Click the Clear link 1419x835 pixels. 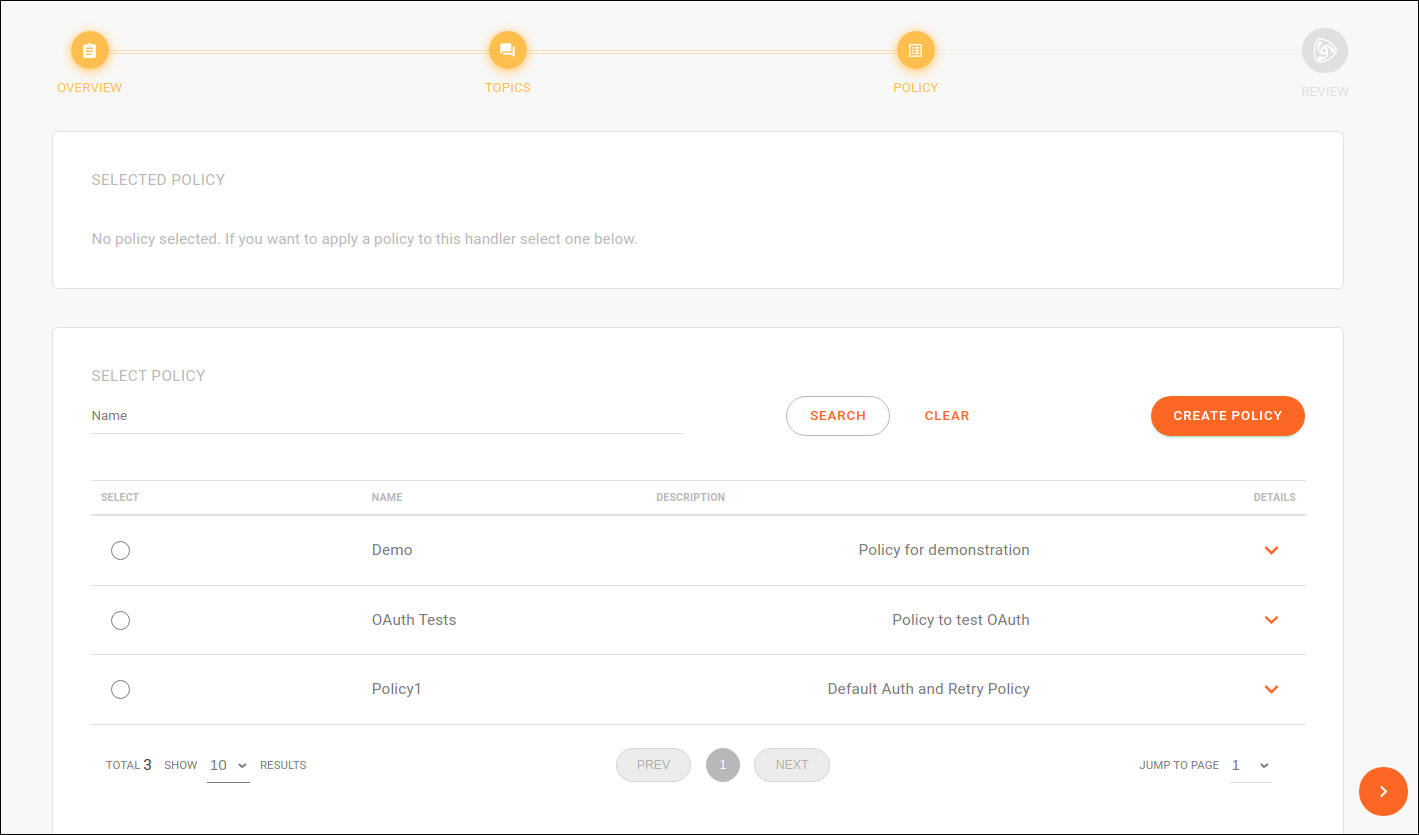946,416
